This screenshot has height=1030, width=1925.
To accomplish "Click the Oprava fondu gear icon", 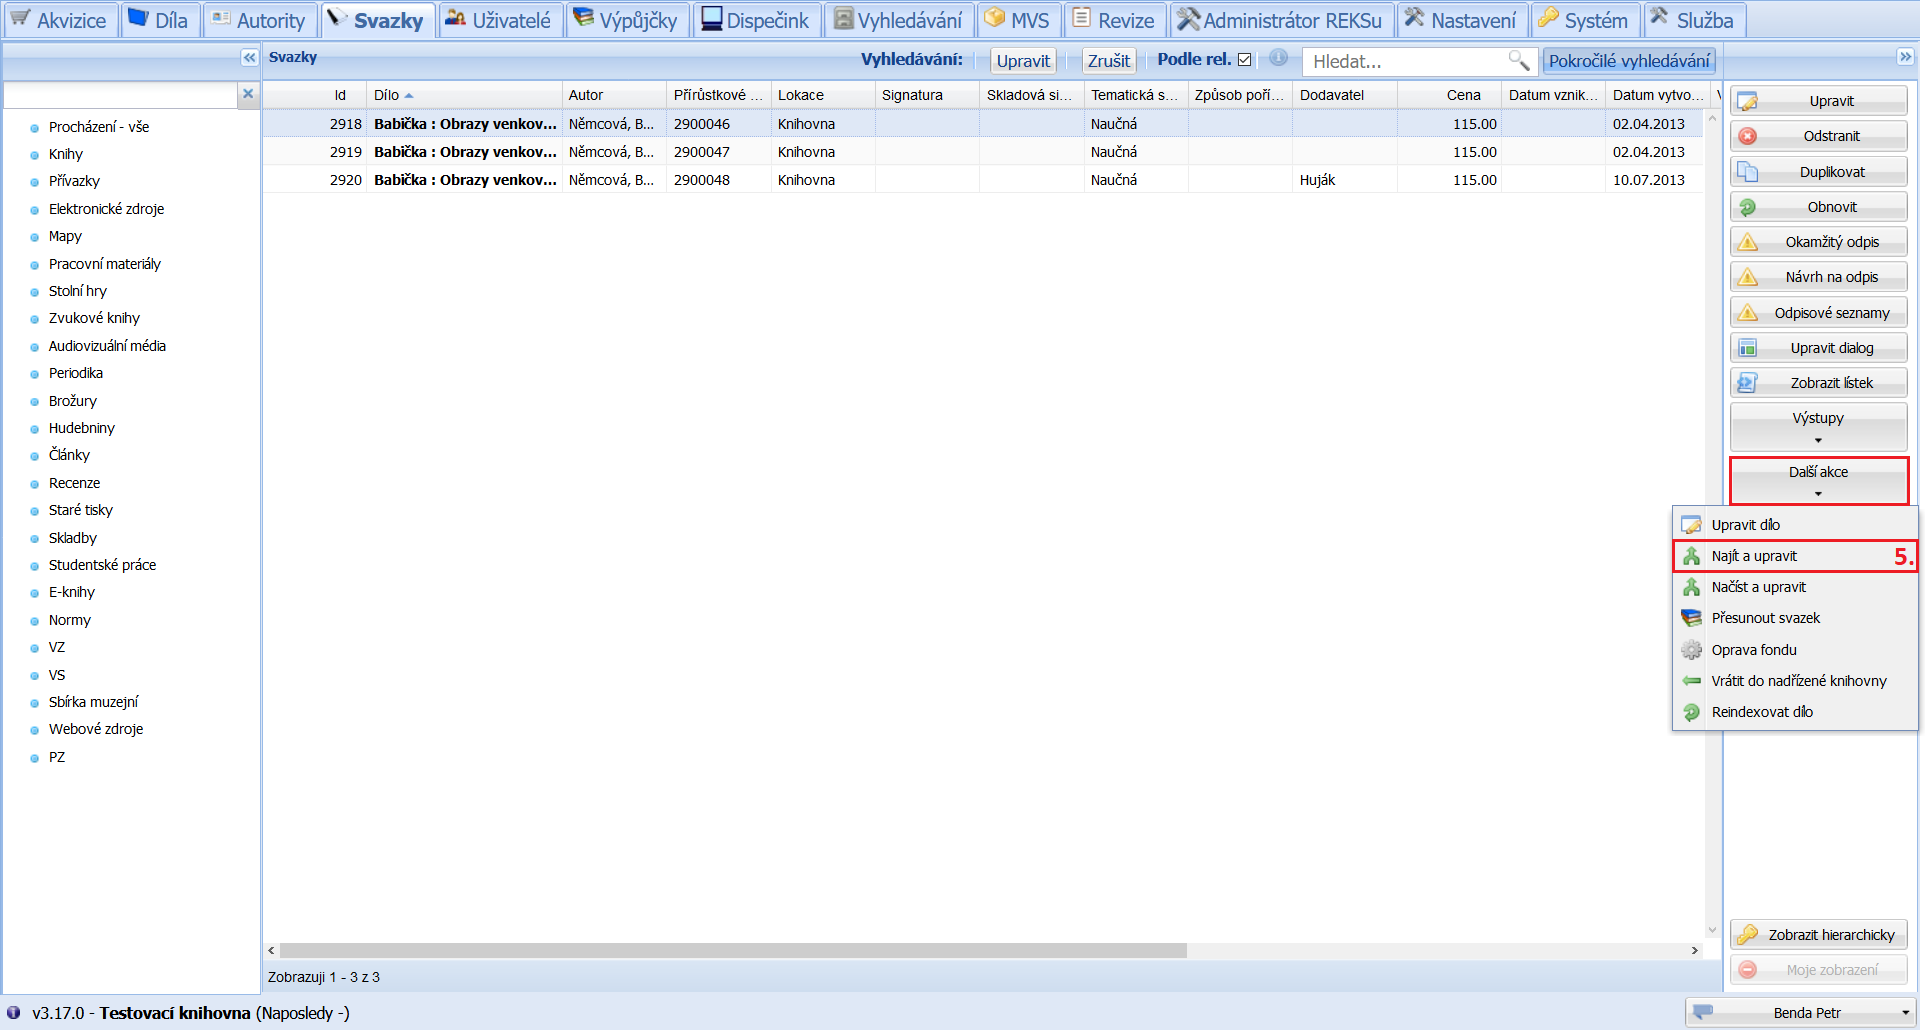I will click(1692, 650).
